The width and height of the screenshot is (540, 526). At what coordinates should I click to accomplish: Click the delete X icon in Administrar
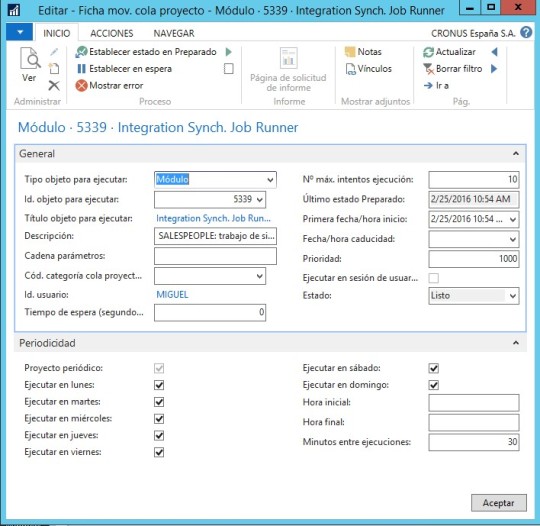54,85
